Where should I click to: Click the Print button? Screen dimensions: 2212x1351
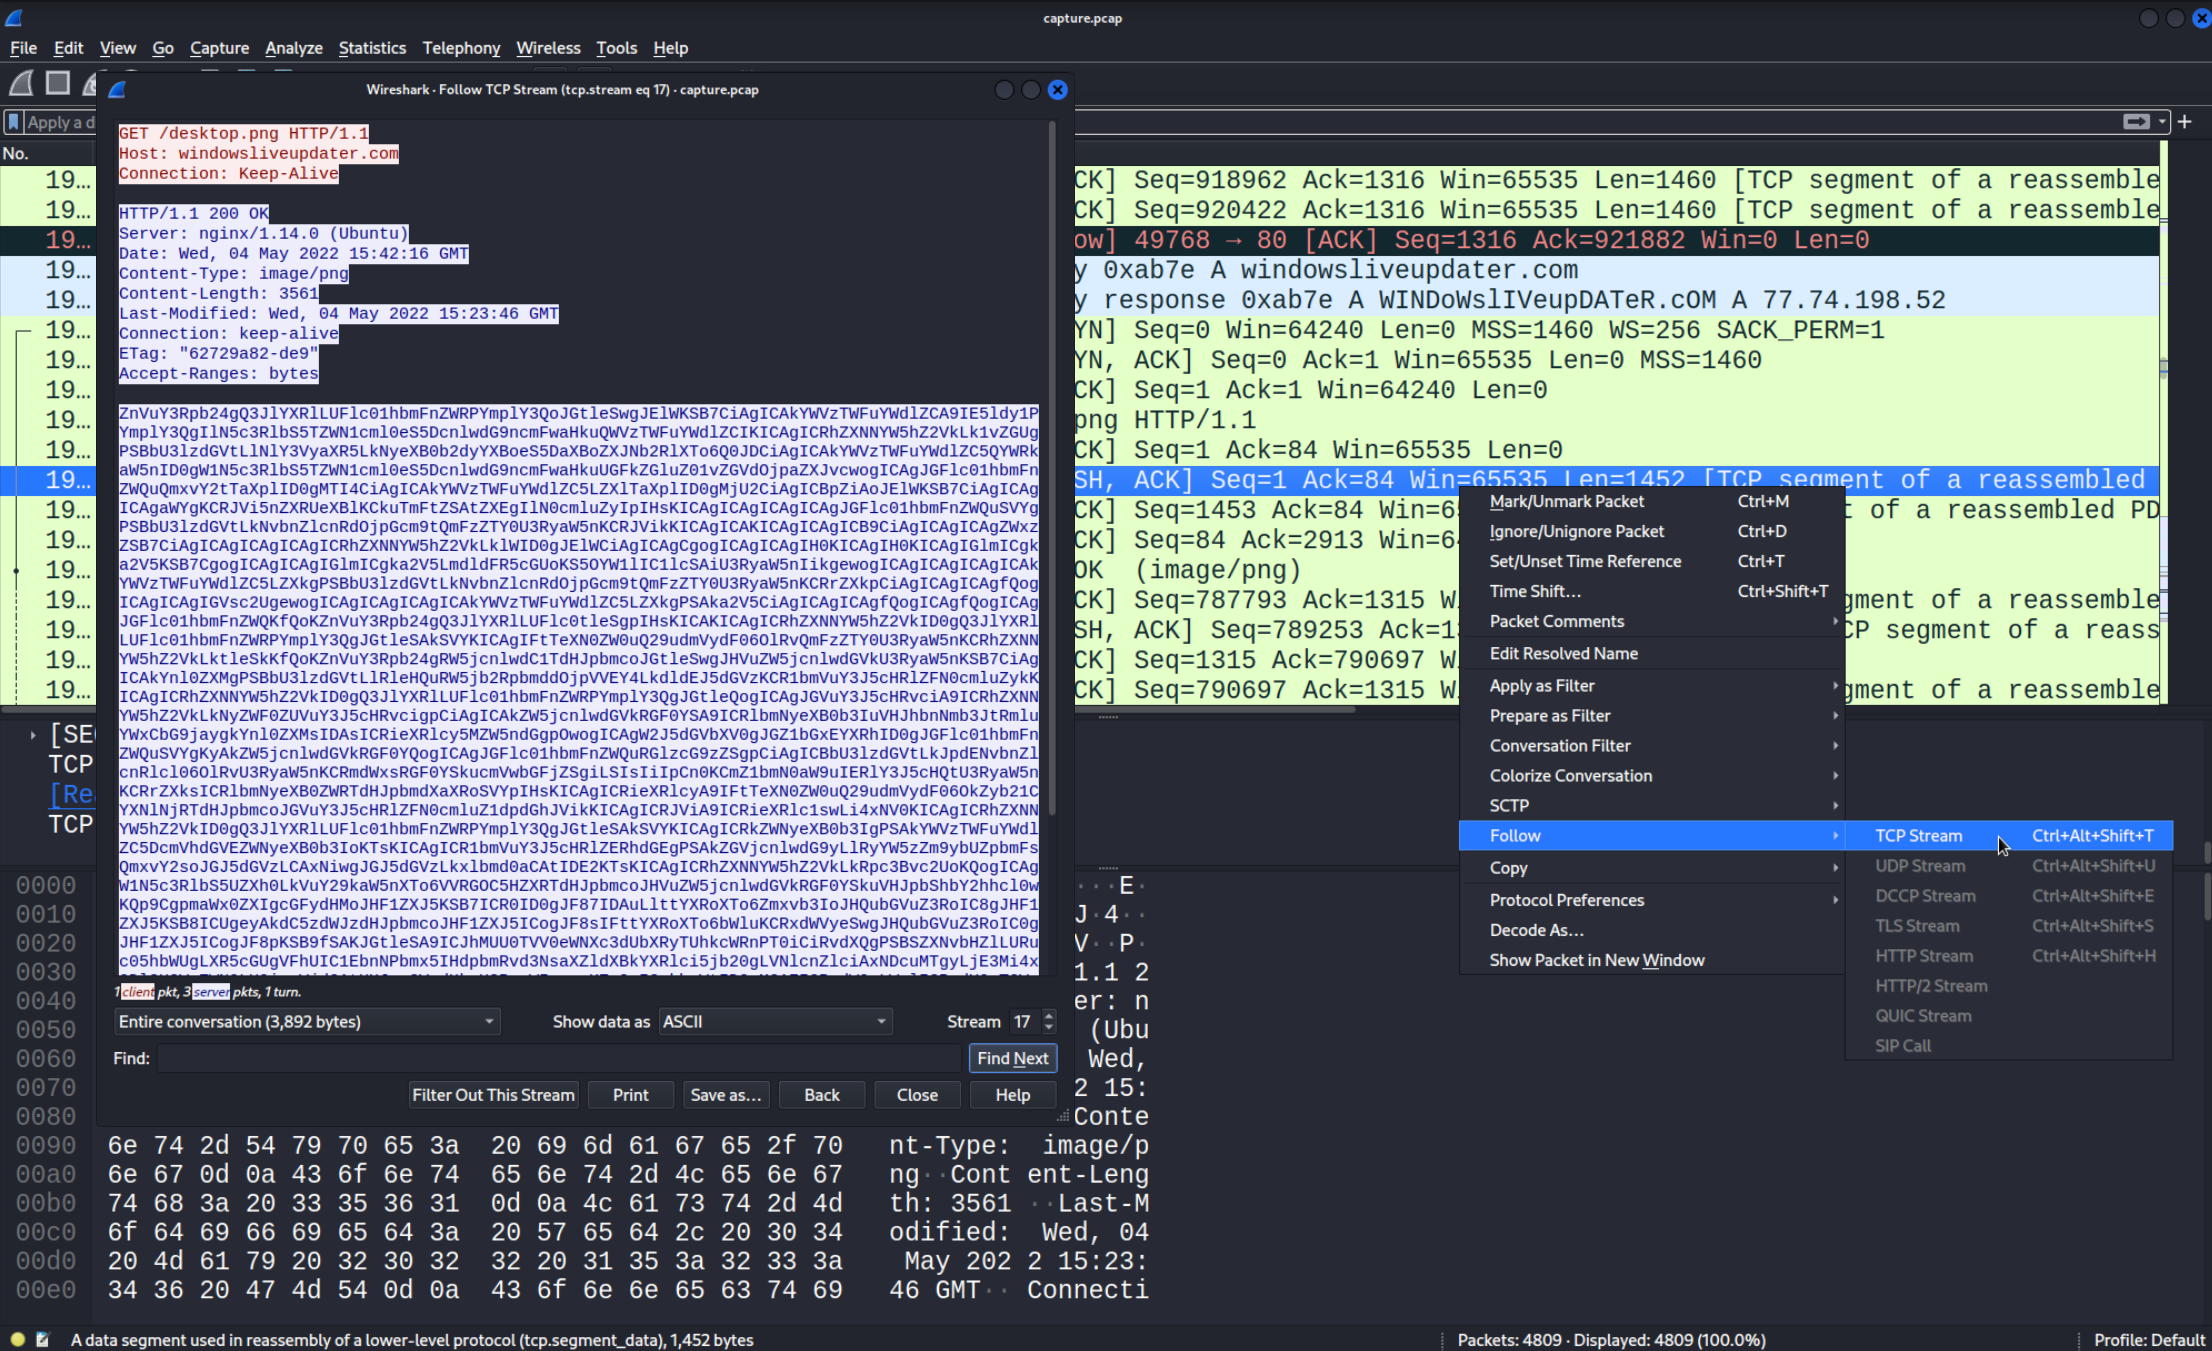tap(630, 1095)
